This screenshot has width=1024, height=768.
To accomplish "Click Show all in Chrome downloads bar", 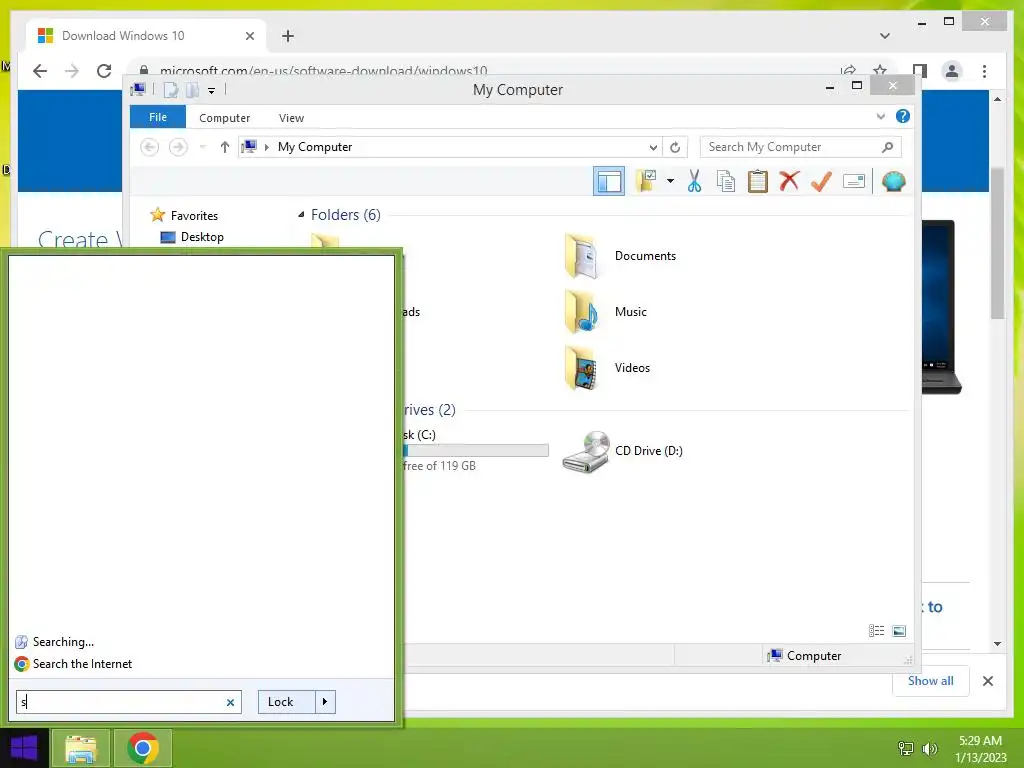I will [x=931, y=681].
